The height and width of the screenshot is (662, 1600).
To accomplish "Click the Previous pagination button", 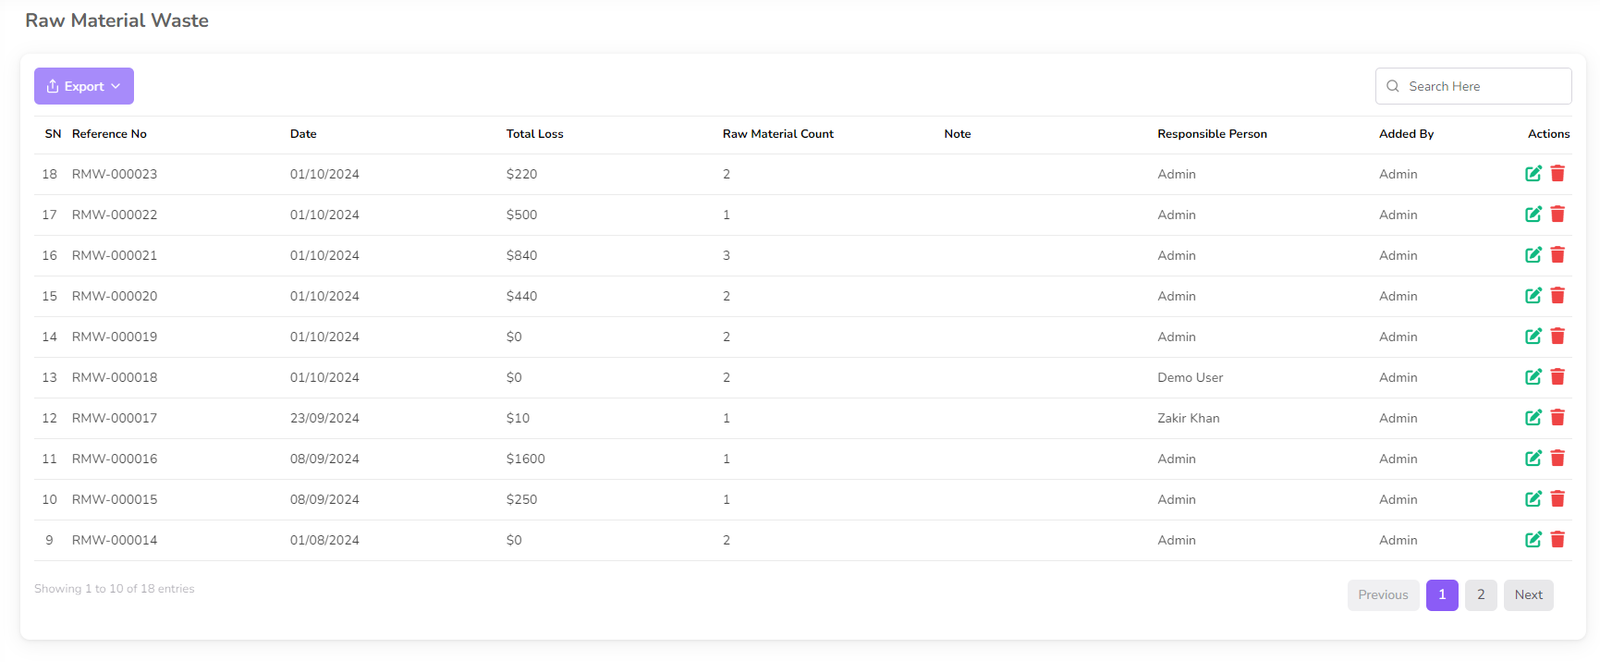I will 1382,595.
